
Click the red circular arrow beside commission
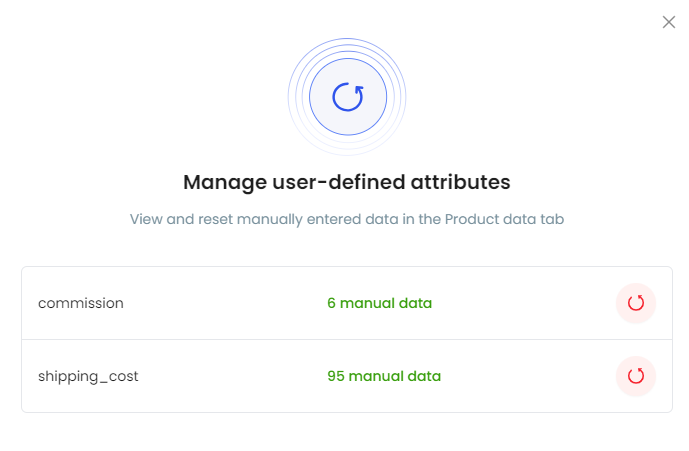pyautogui.click(x=635, y=303)
